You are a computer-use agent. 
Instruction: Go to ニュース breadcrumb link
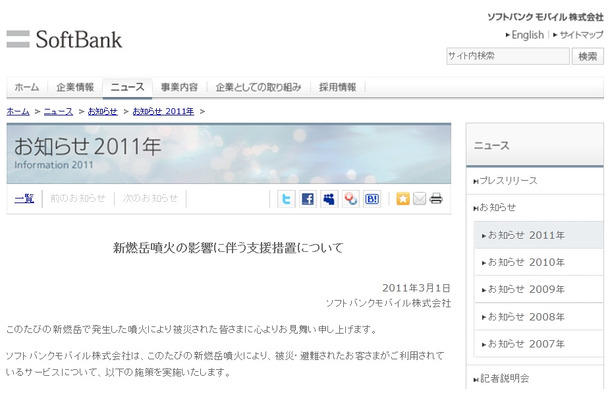point(58,112)
